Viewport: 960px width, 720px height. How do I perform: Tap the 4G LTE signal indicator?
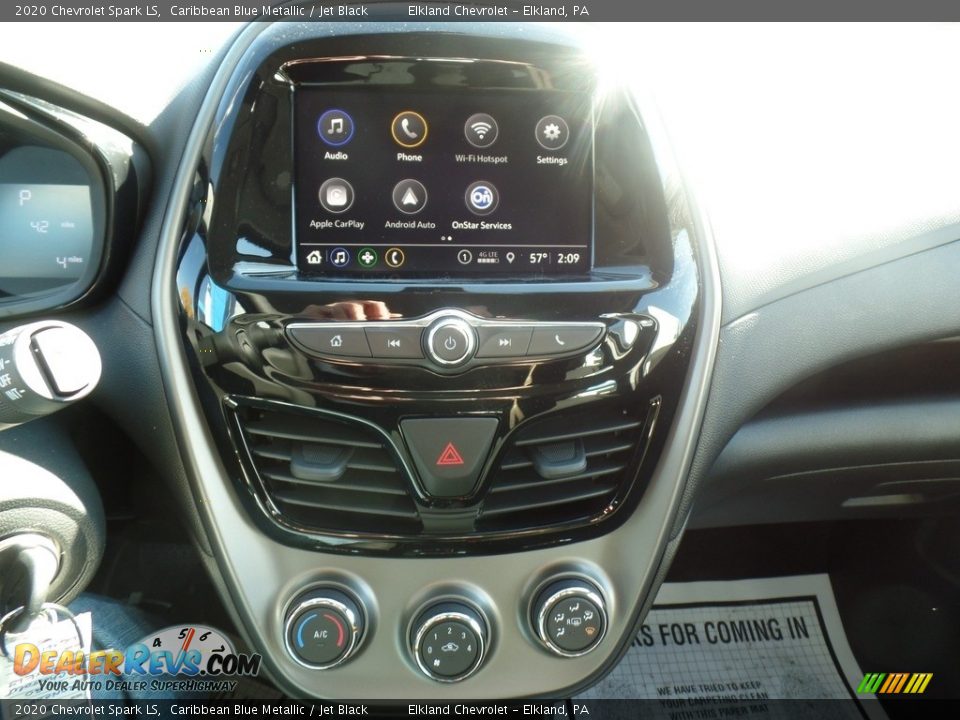click(x=487, y=257)
